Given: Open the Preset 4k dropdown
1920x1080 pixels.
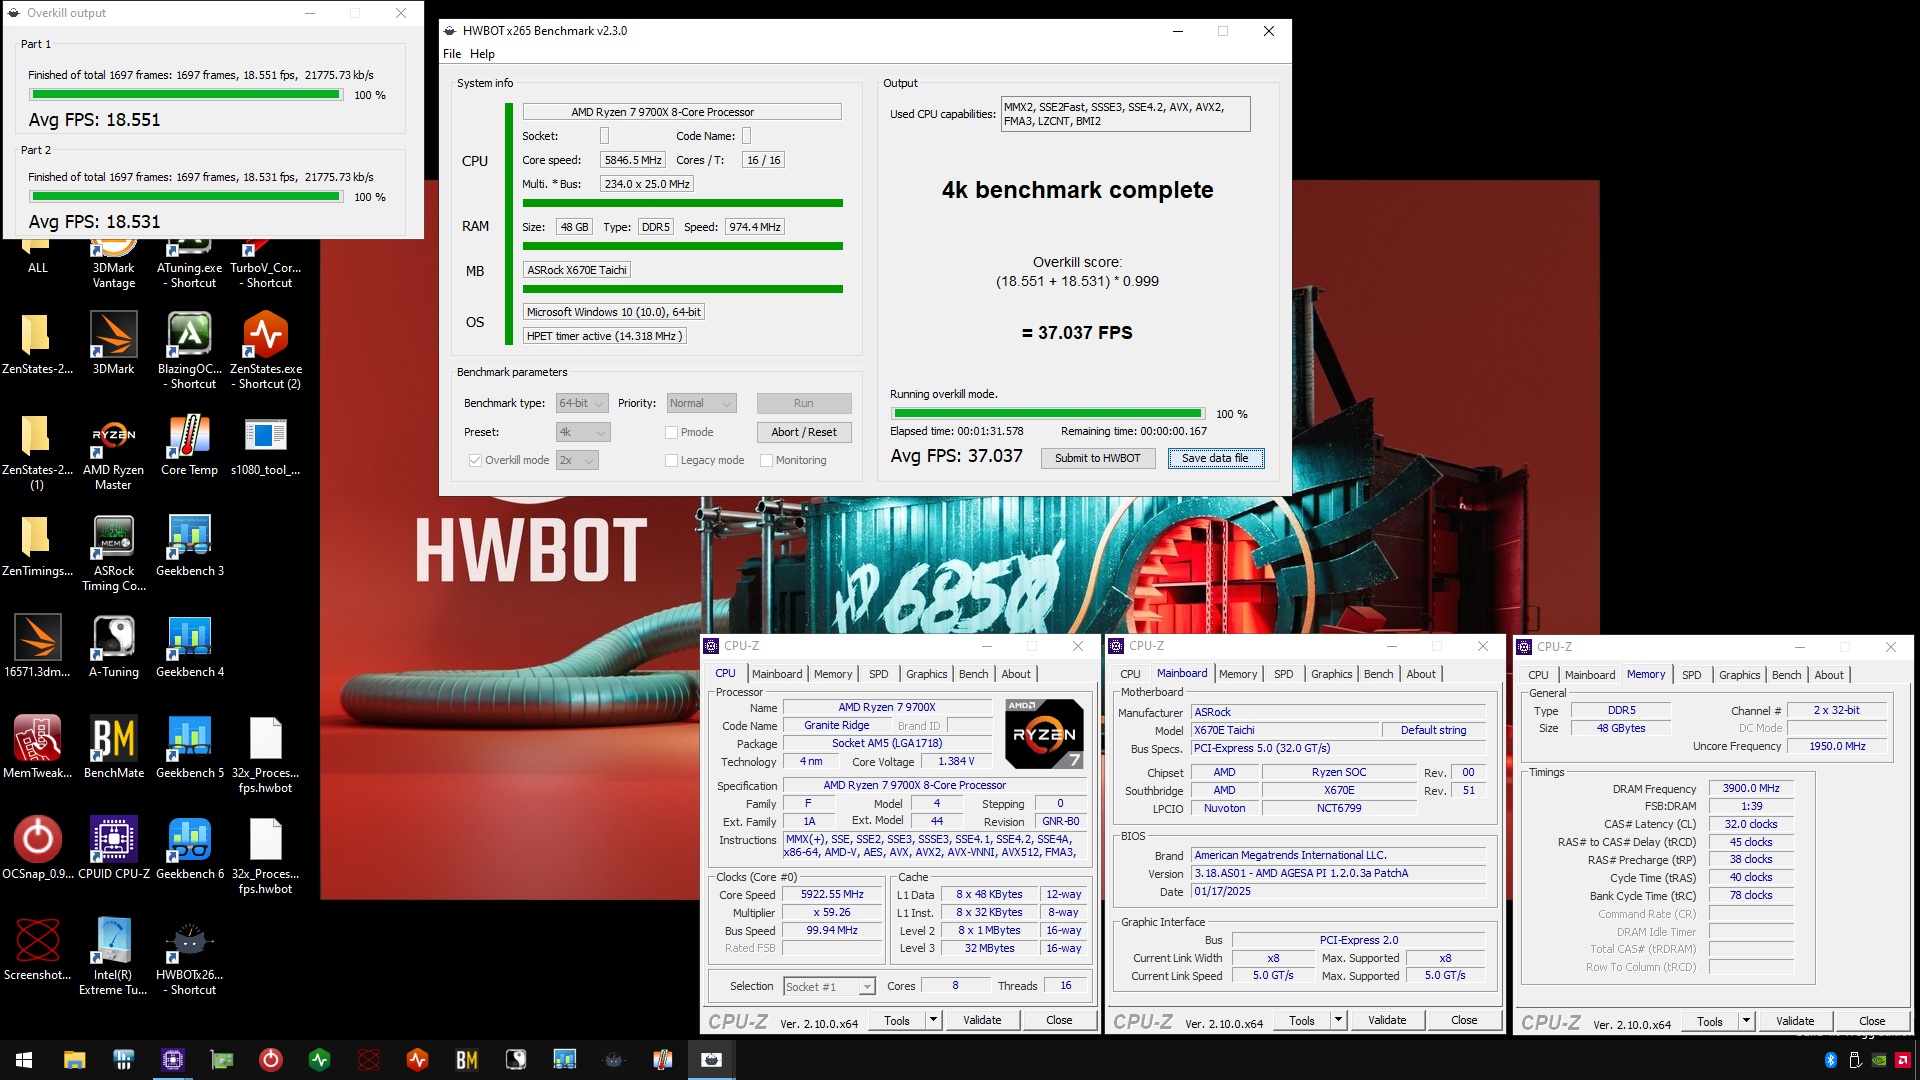Looking at the screenshot, I should click(582, 432).
